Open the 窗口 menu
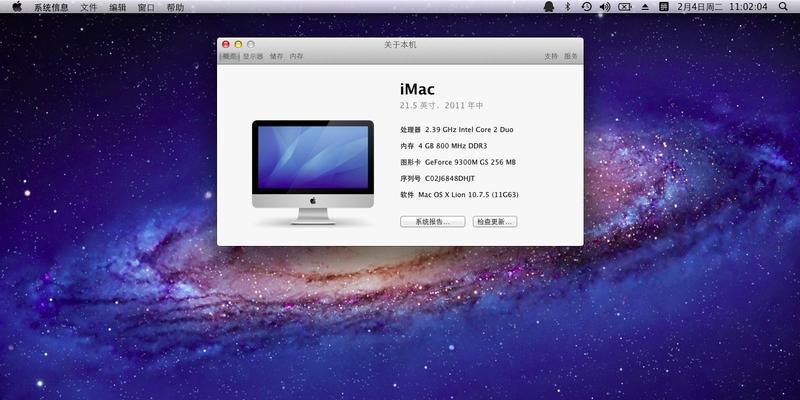800x400 pixels. click(x=146, y=7)
